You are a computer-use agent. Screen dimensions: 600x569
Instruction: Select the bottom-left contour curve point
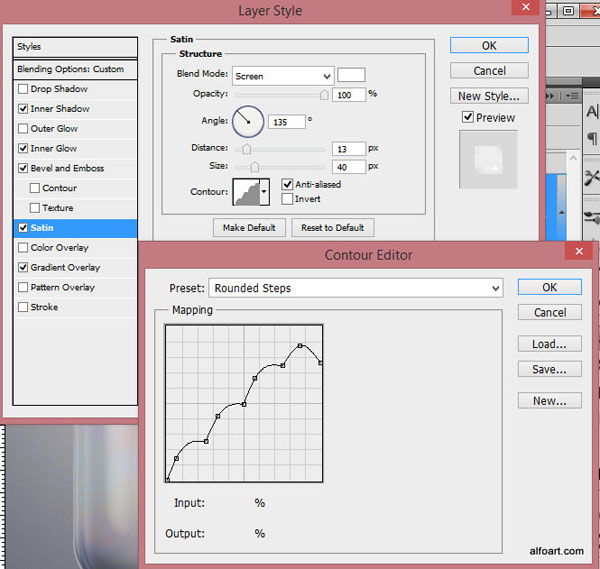pyautogui.click(x=168, y=479)
